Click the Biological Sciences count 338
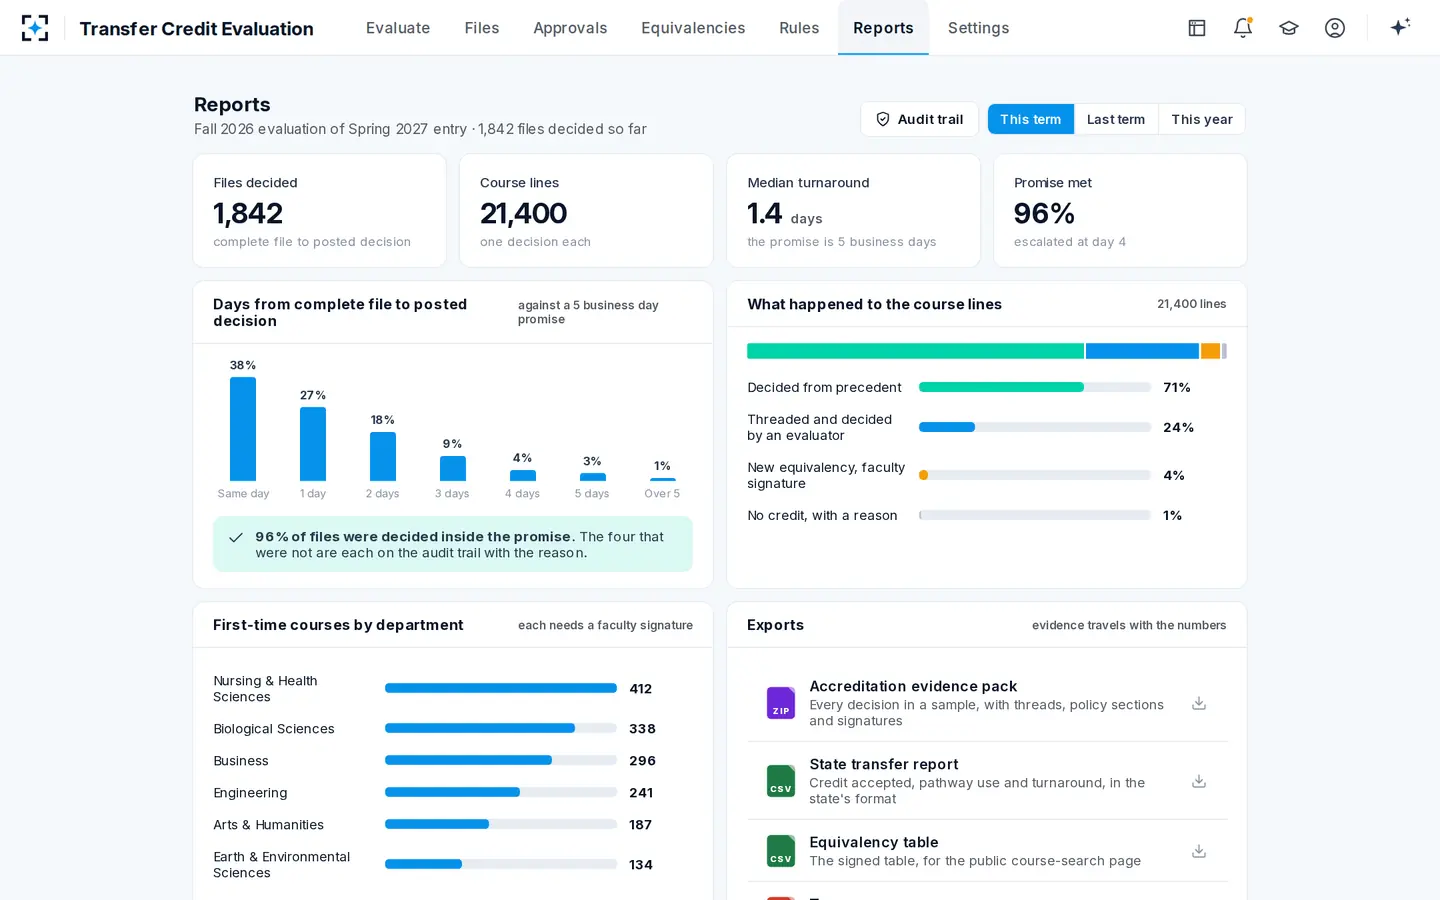Screen dimensions: 1440x900 pyautogui.click(x=642, y=729)
